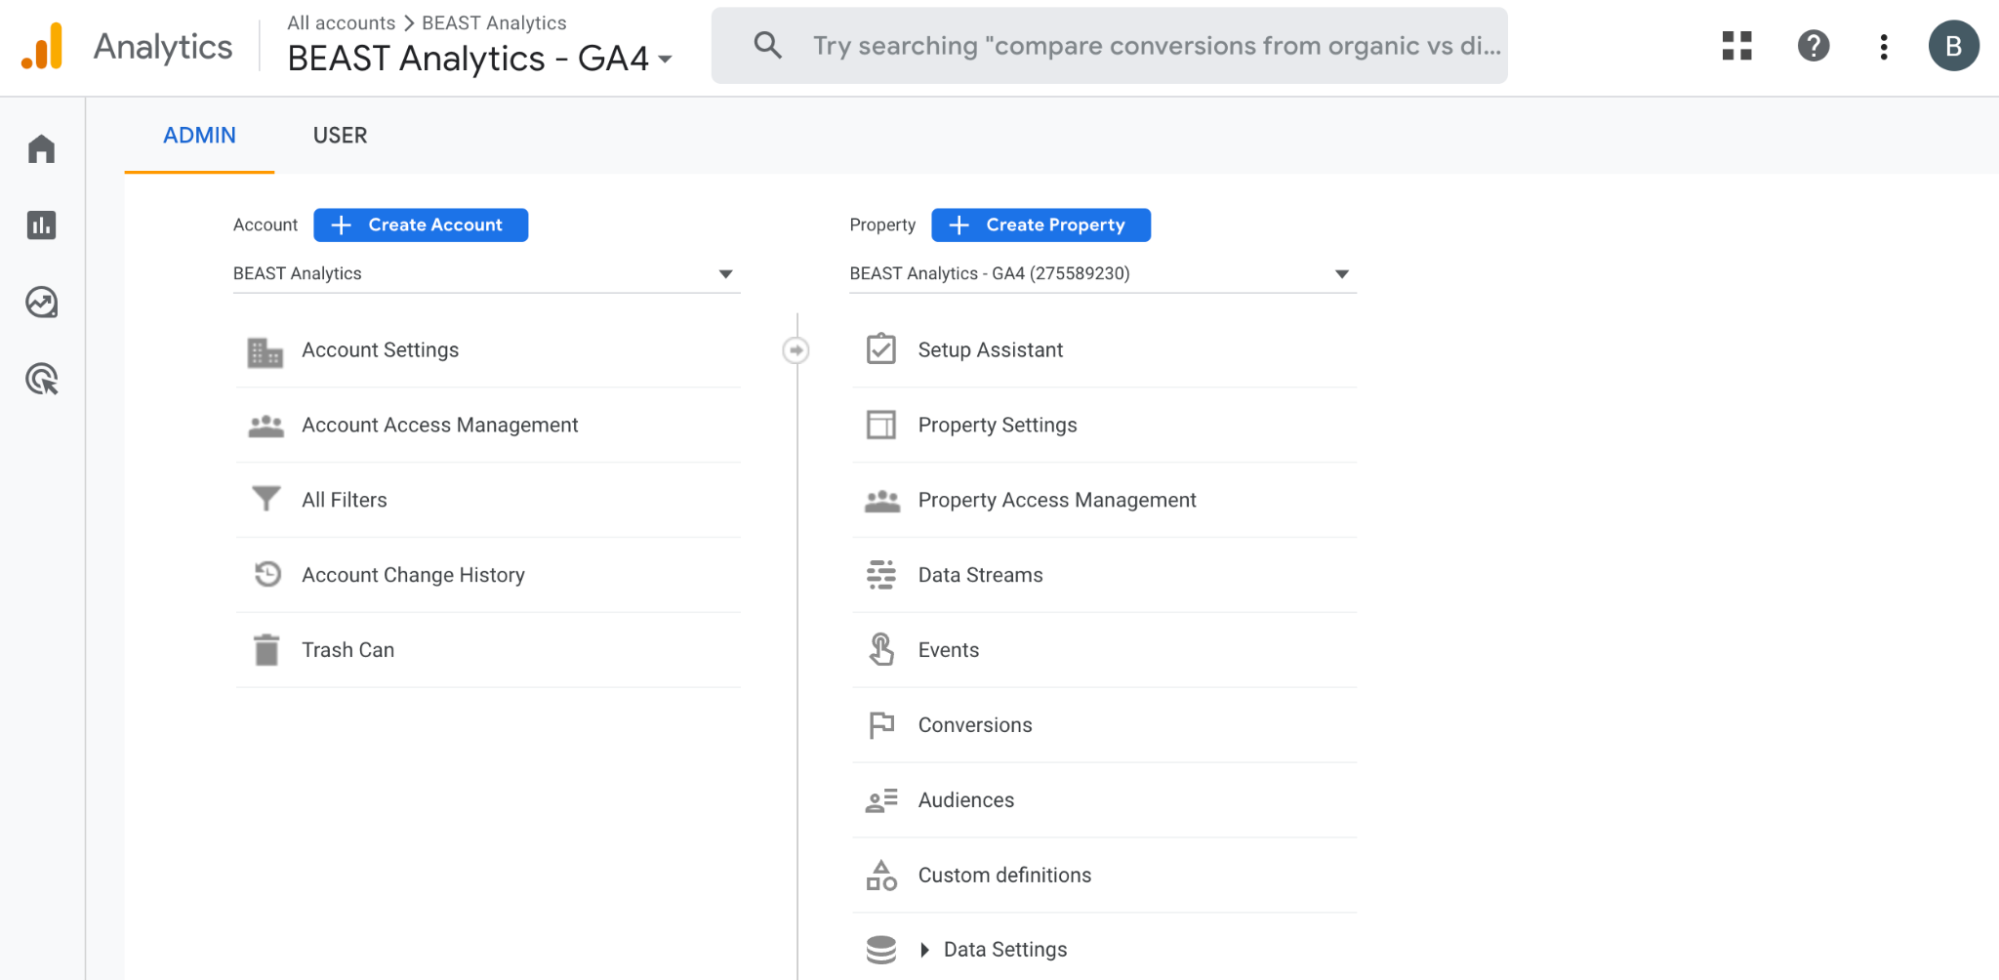Viewport: 1999px width, 980px height.
Task: Click the Create Property button
Action: pos(1040,224)
